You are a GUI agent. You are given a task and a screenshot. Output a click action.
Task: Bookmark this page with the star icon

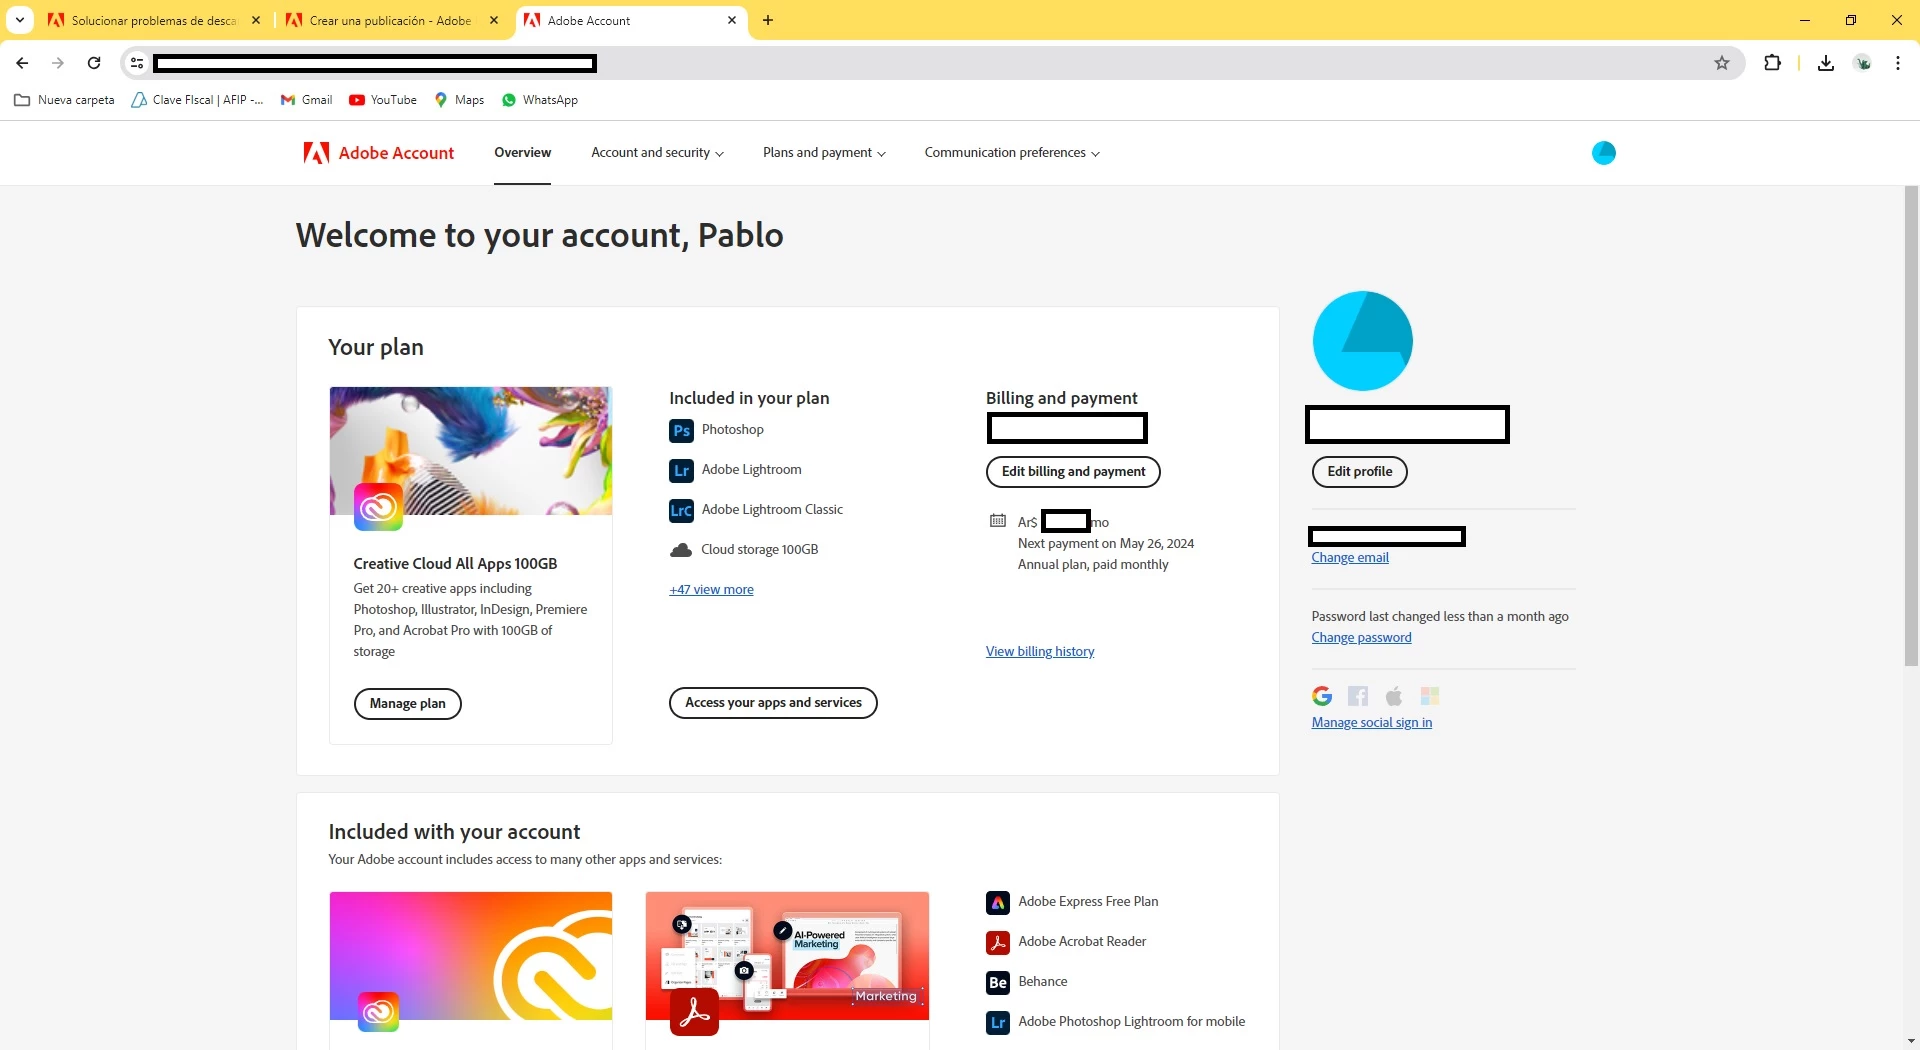point(1722,63)
